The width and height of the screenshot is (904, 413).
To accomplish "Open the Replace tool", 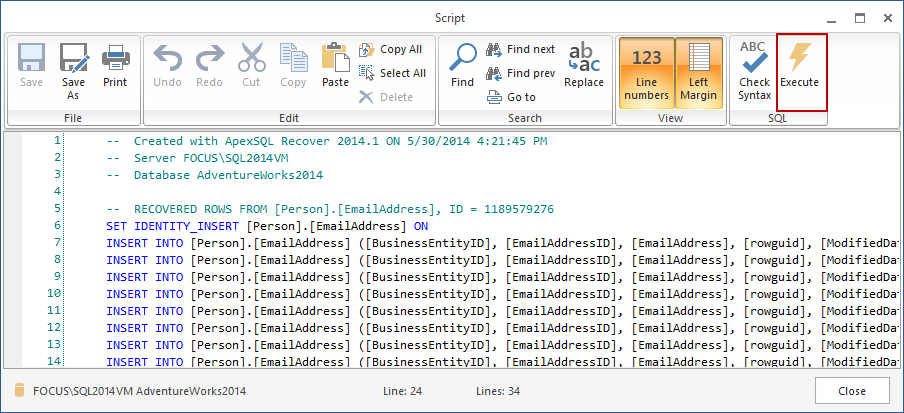I will point(584,66).
